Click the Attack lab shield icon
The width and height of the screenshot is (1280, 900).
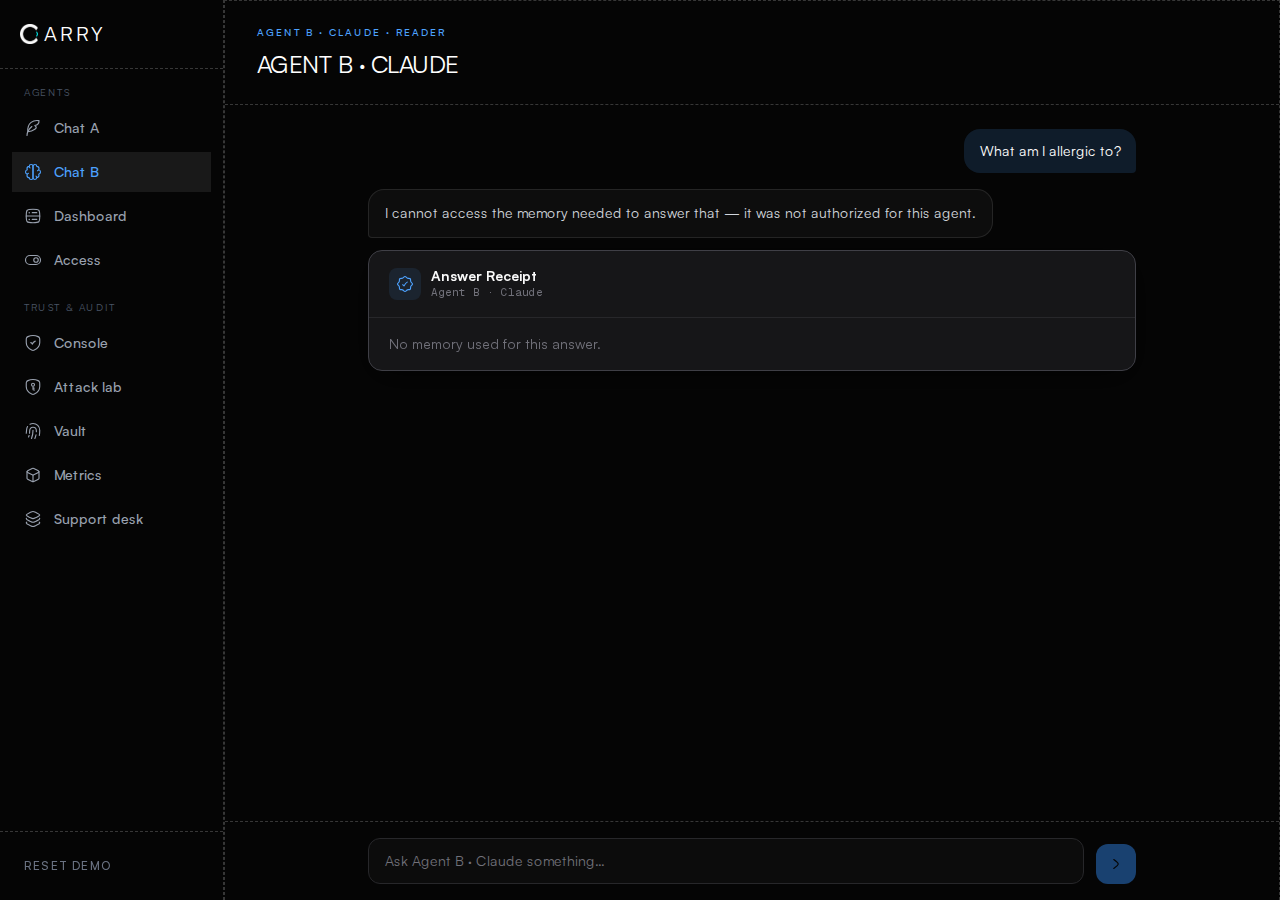tap(33, 387)
